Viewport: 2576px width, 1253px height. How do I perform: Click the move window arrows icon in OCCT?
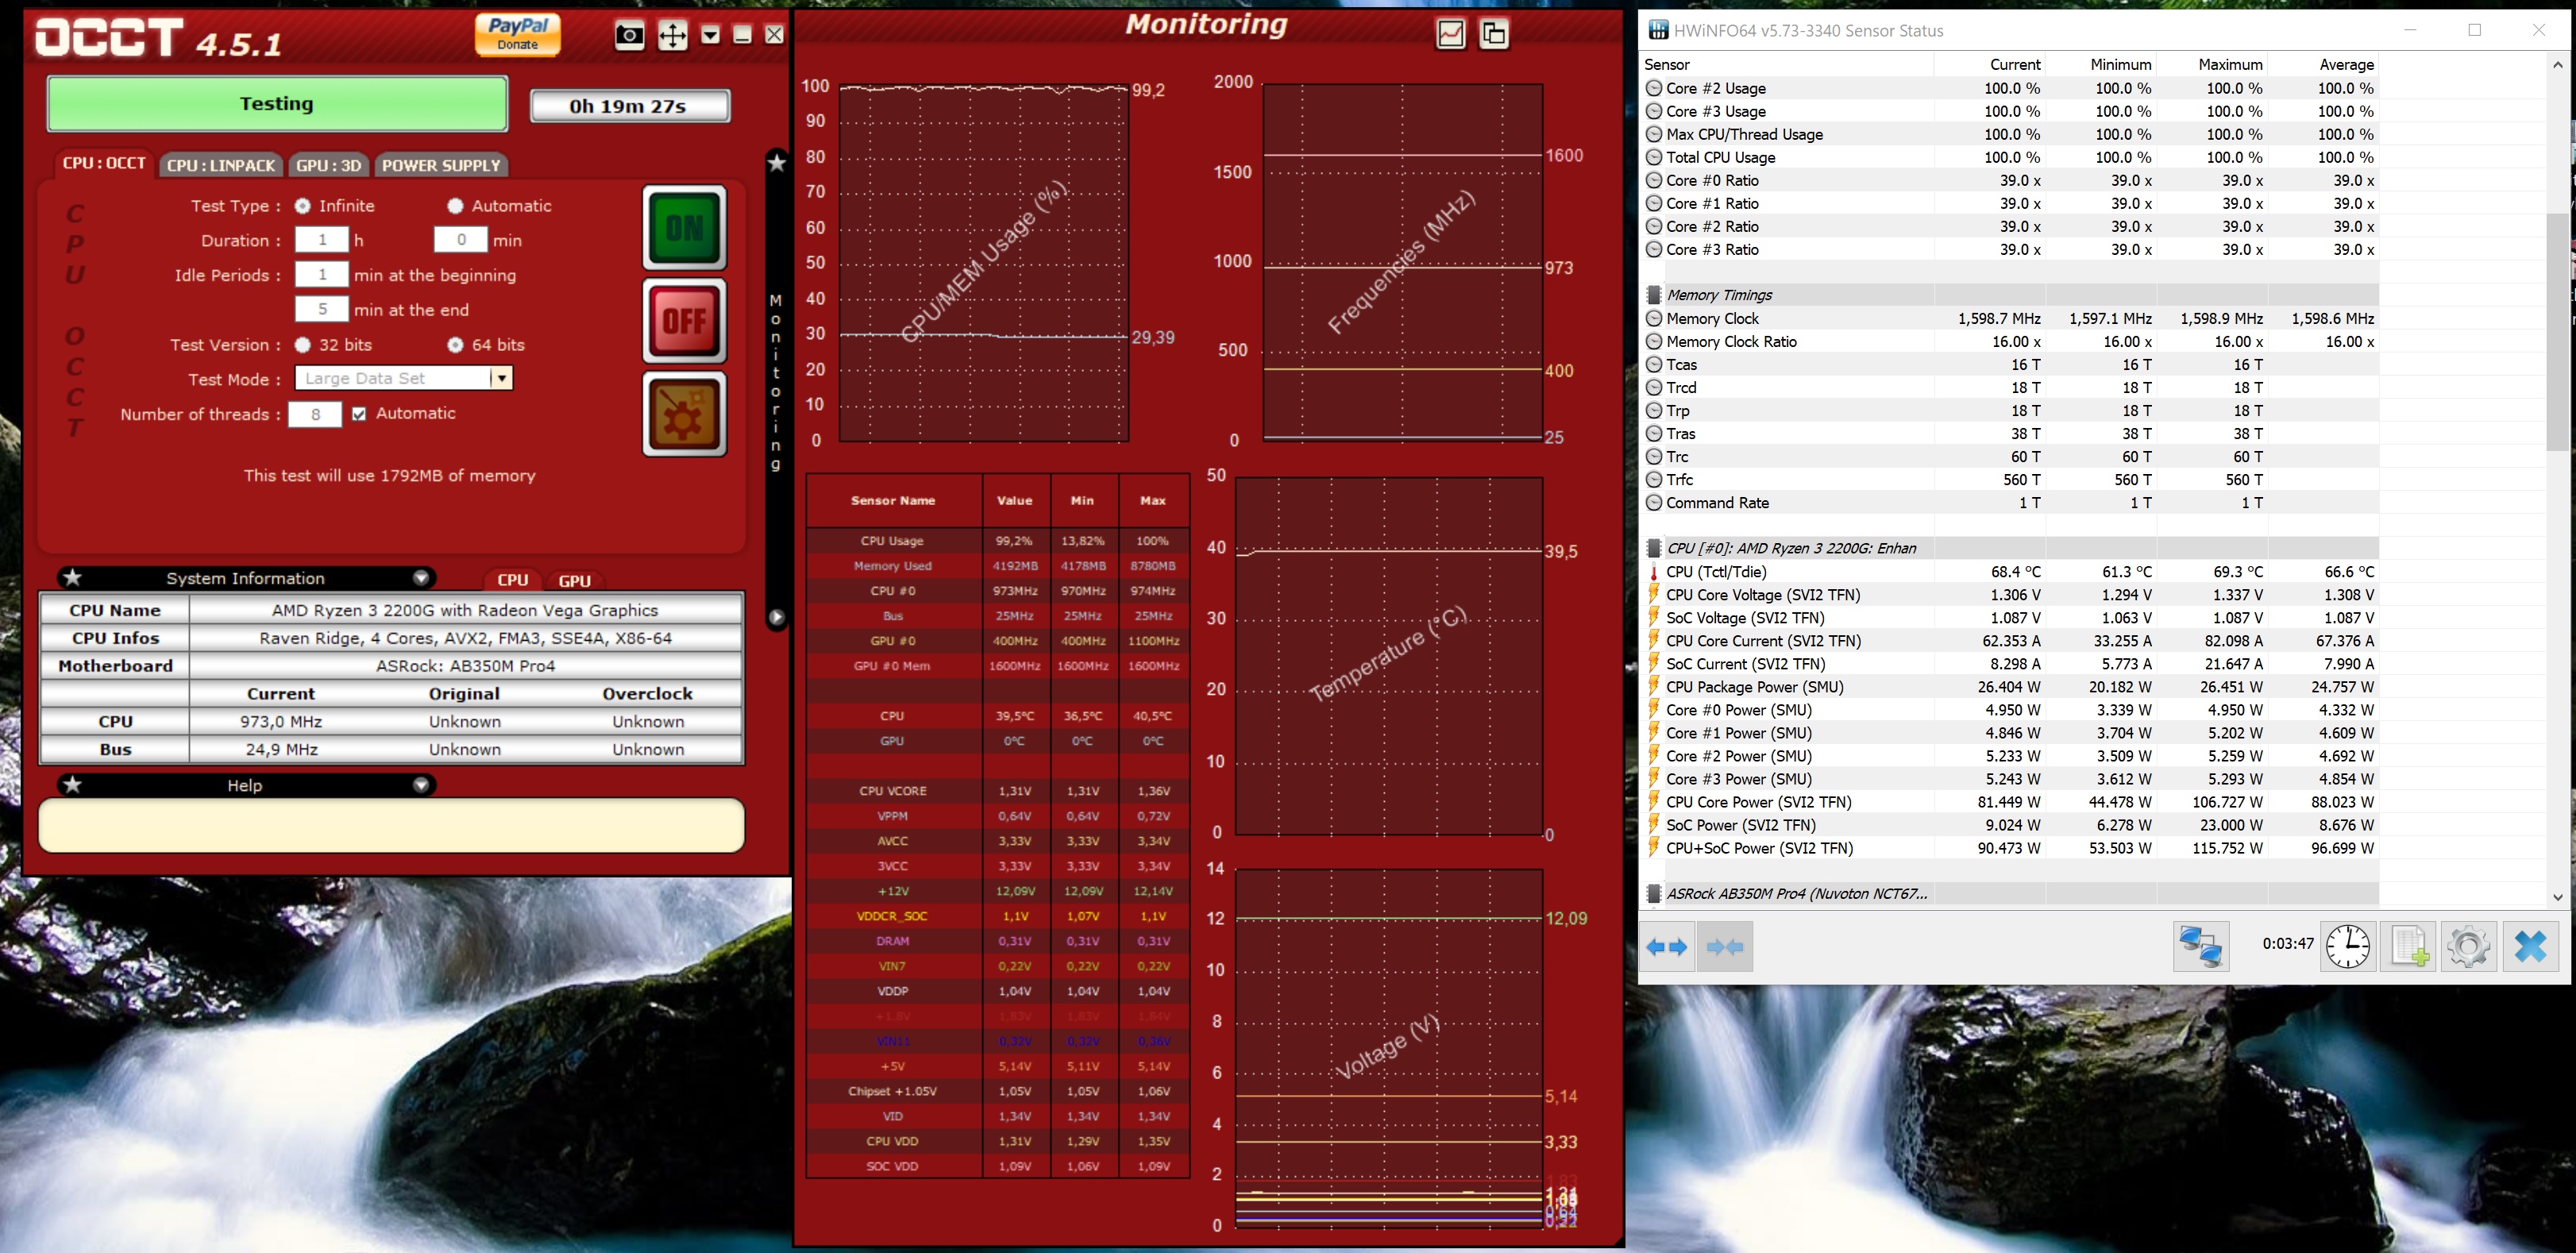tap(672, 35)
